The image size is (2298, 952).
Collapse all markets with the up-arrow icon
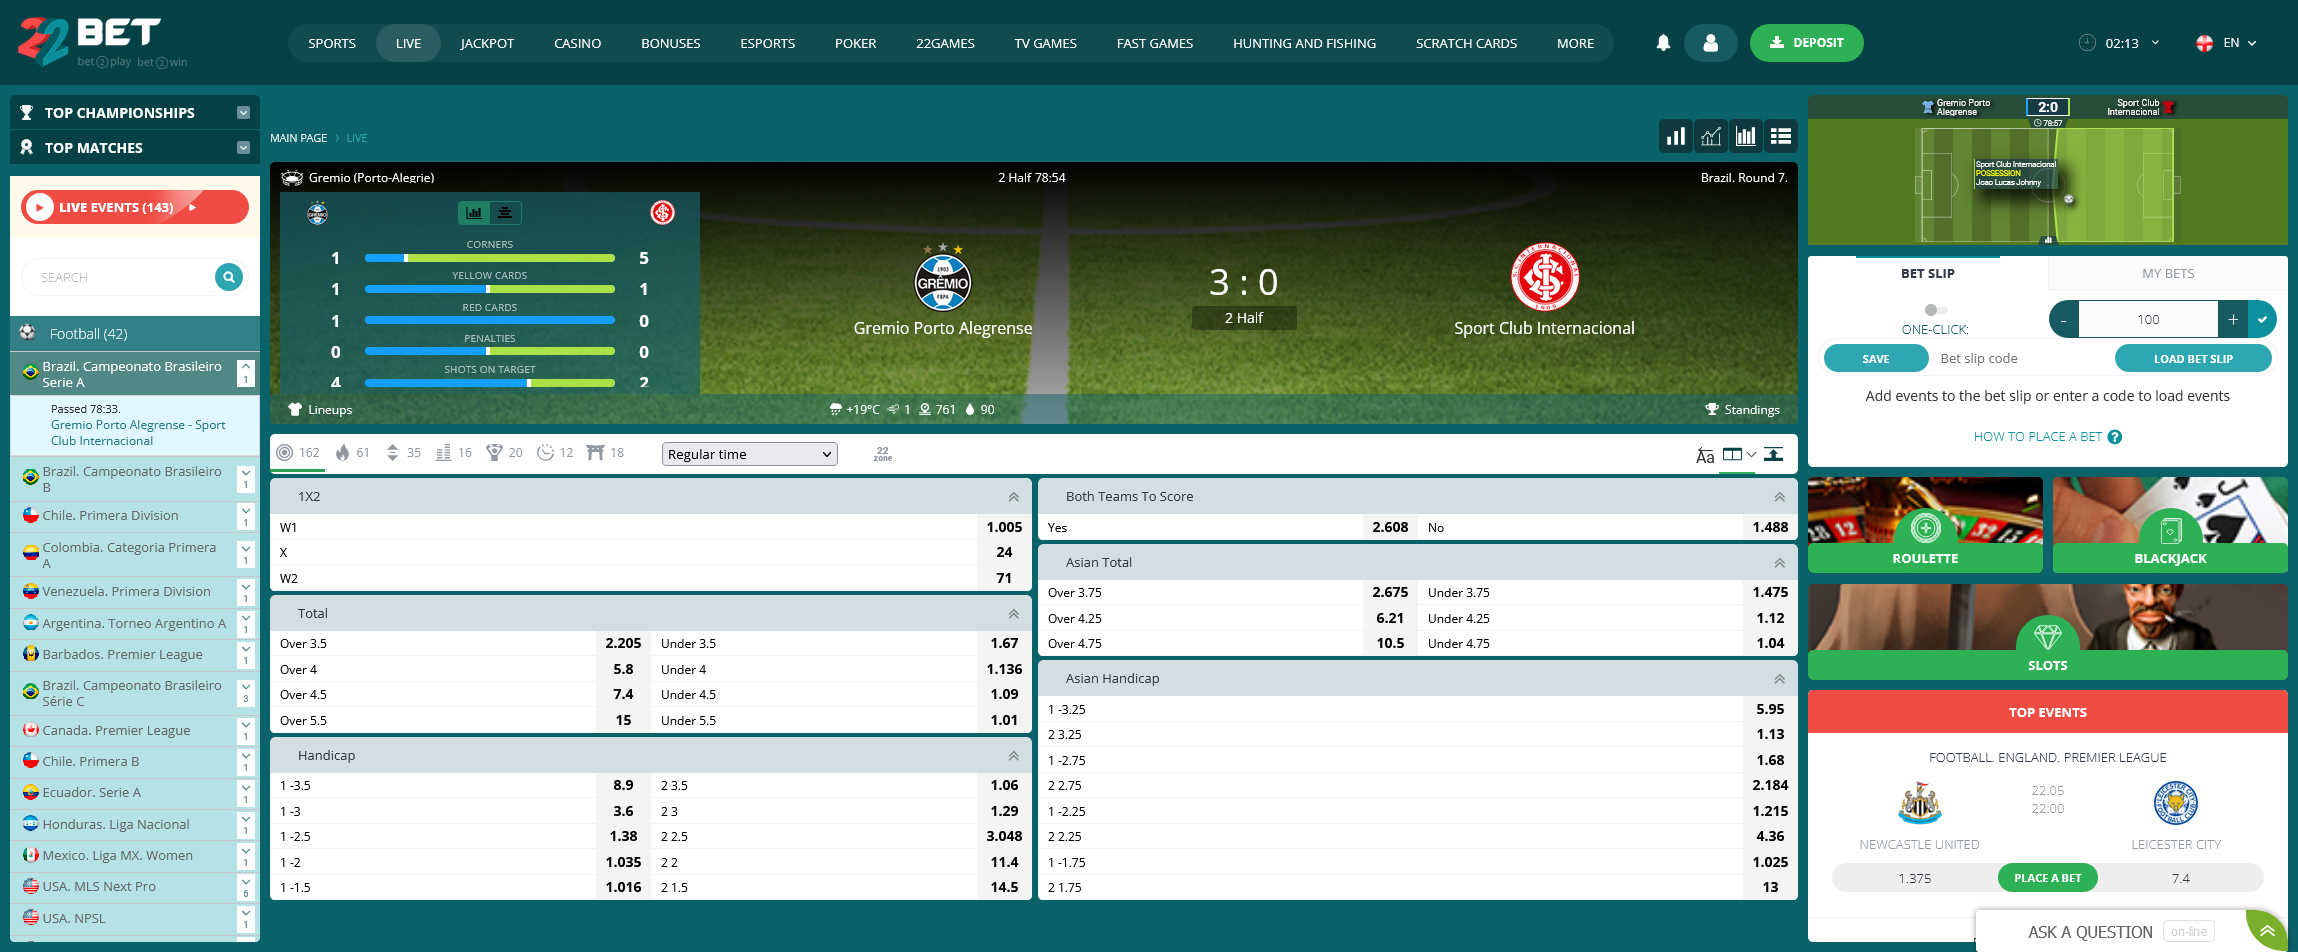click(1774, 454)
